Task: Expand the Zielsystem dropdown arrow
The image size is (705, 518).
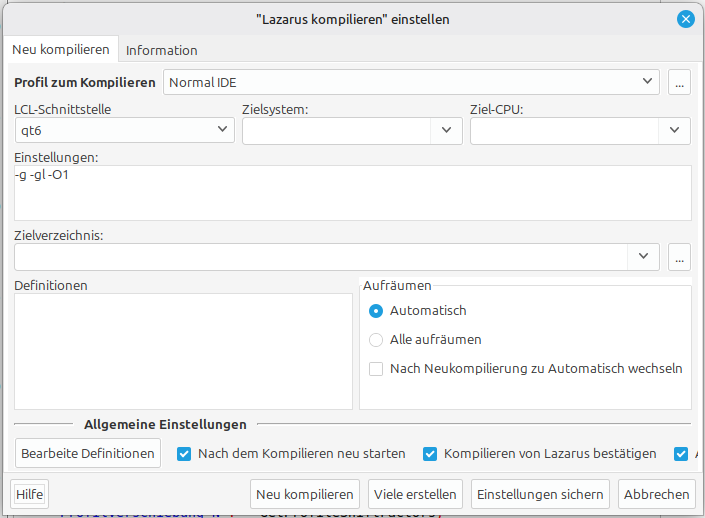Action: [x=446, y=130]
